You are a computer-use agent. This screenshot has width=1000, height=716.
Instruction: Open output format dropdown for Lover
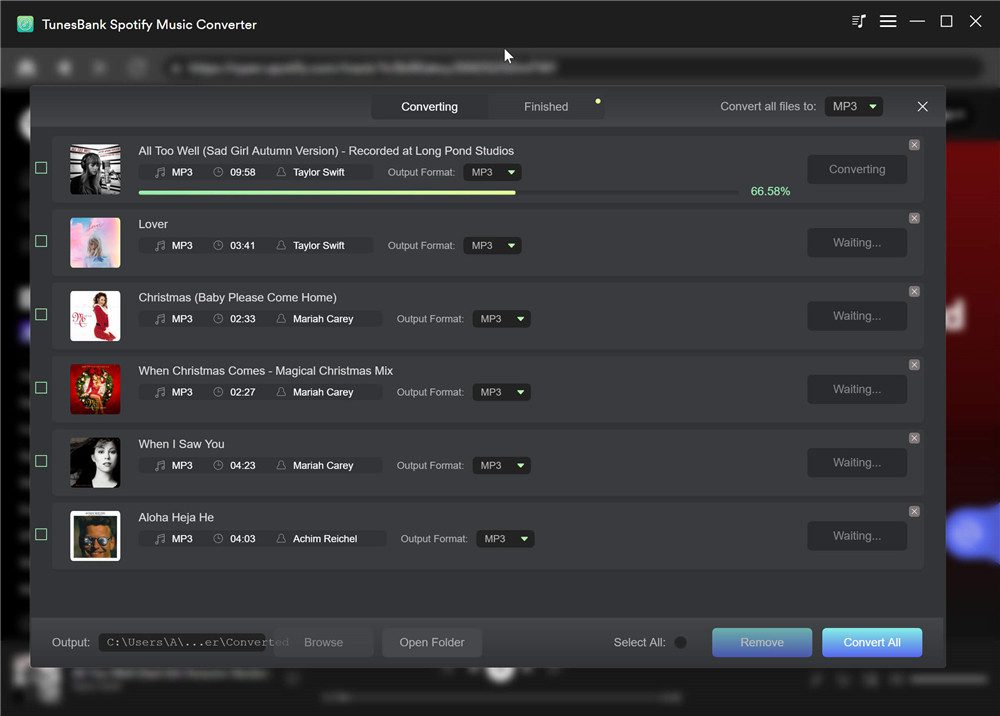click(492, 245)
